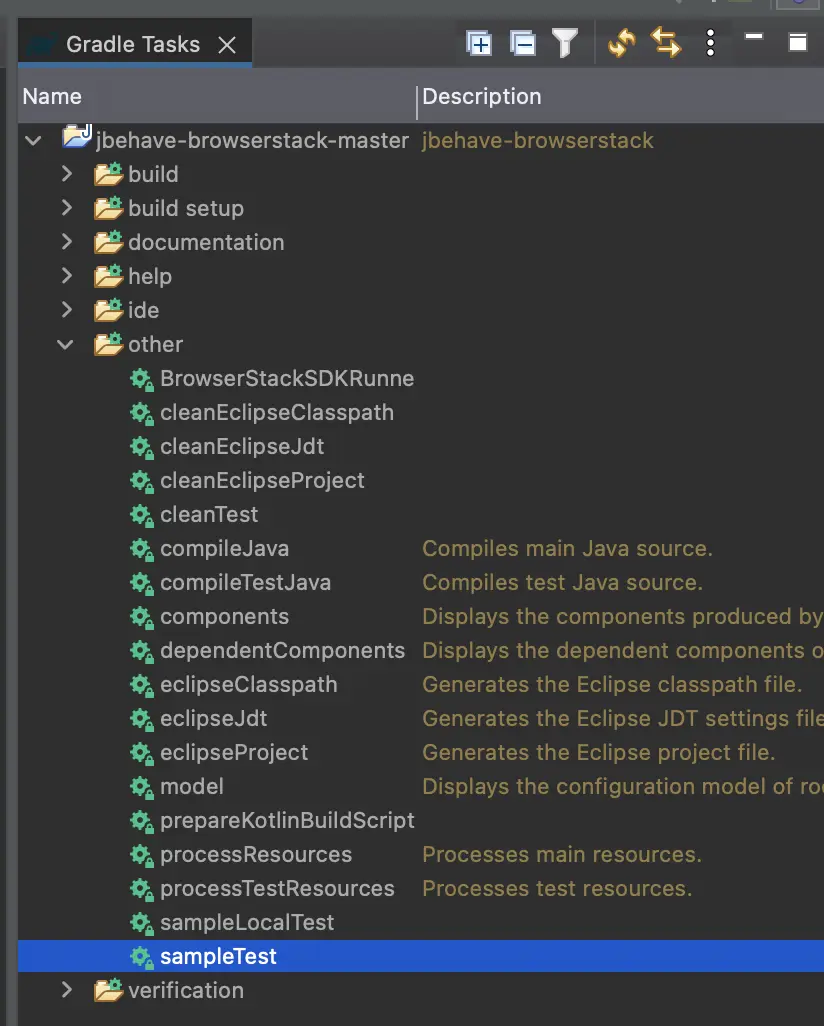Collapse the other task group
The width and height of the screenshot is (824, 1026).
point(66,344)
